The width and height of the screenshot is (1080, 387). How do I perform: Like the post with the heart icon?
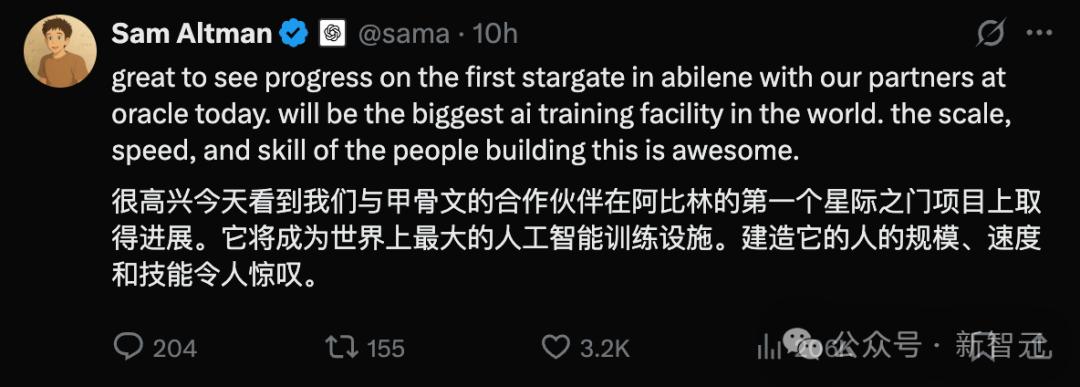click(x=555, y=348)
